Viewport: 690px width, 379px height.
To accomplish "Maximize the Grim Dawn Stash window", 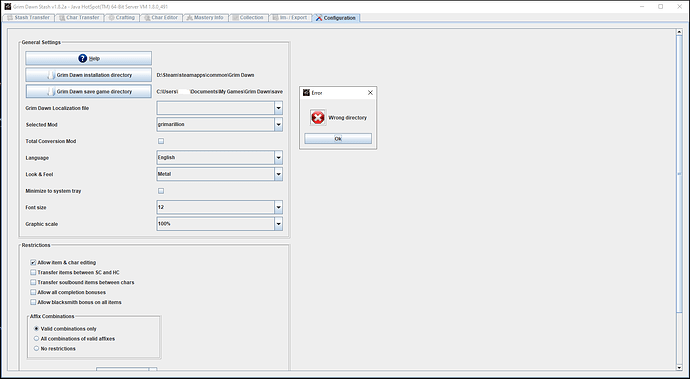I will pyautogui.click(x=661, y=7).
